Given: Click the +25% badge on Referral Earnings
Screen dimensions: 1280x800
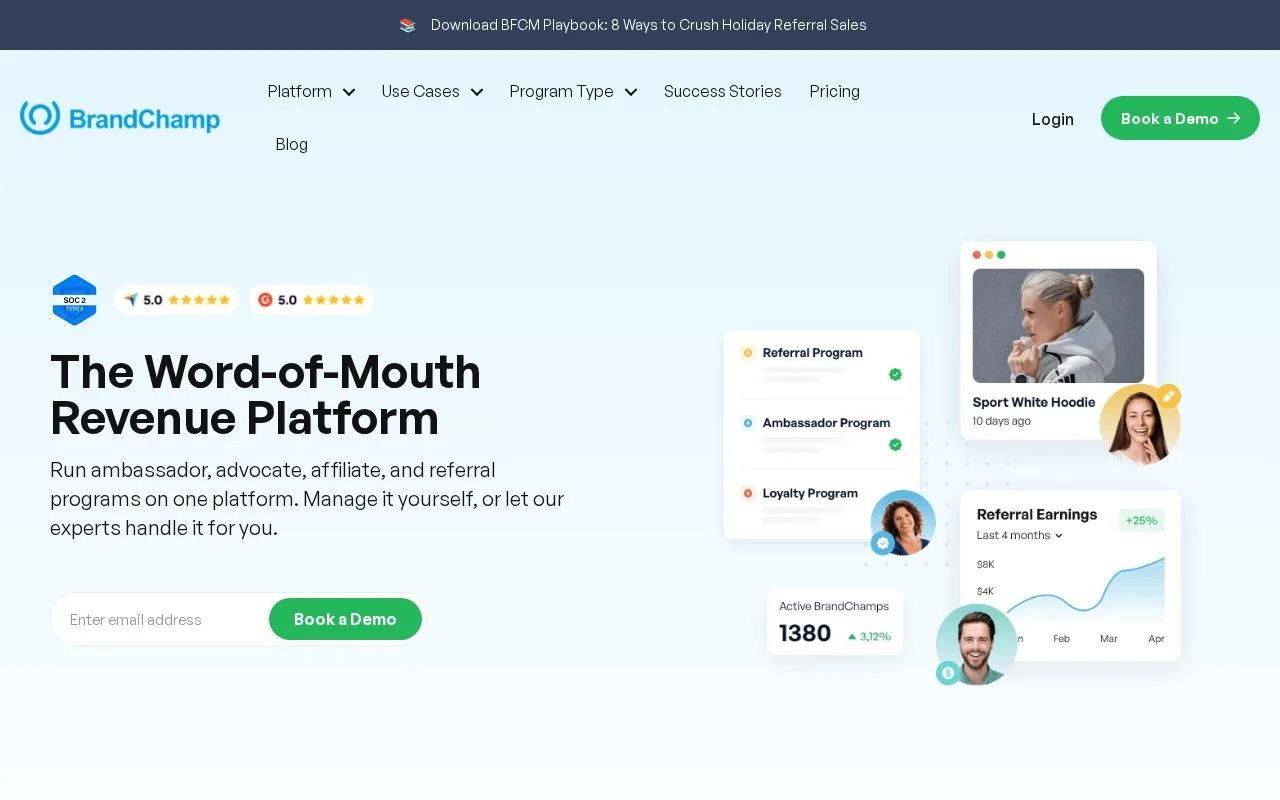Looking at the screenshot, I should point(1141,520).
